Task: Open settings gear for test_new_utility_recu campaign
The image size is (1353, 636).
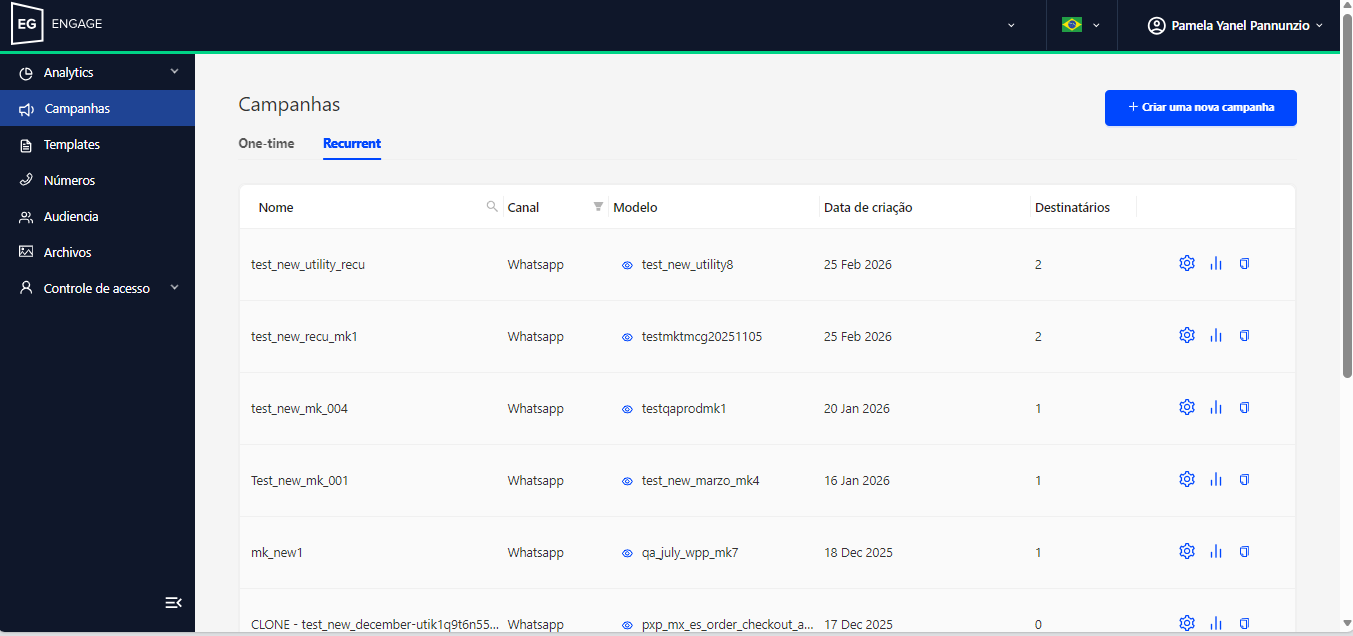Action: [x=1187, y=264]
